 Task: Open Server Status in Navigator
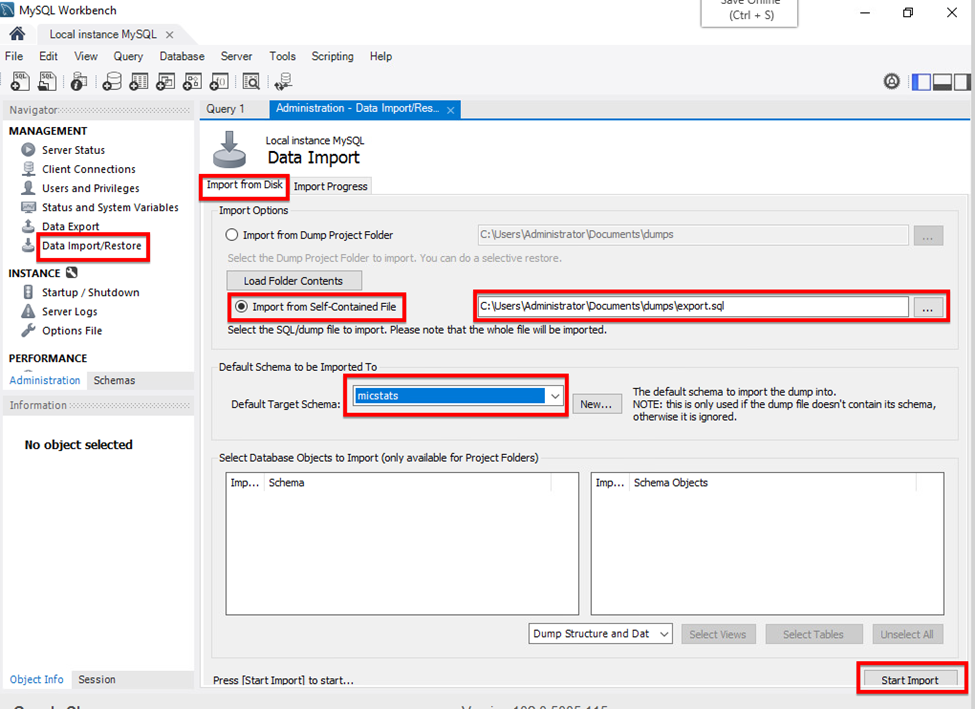73,150
